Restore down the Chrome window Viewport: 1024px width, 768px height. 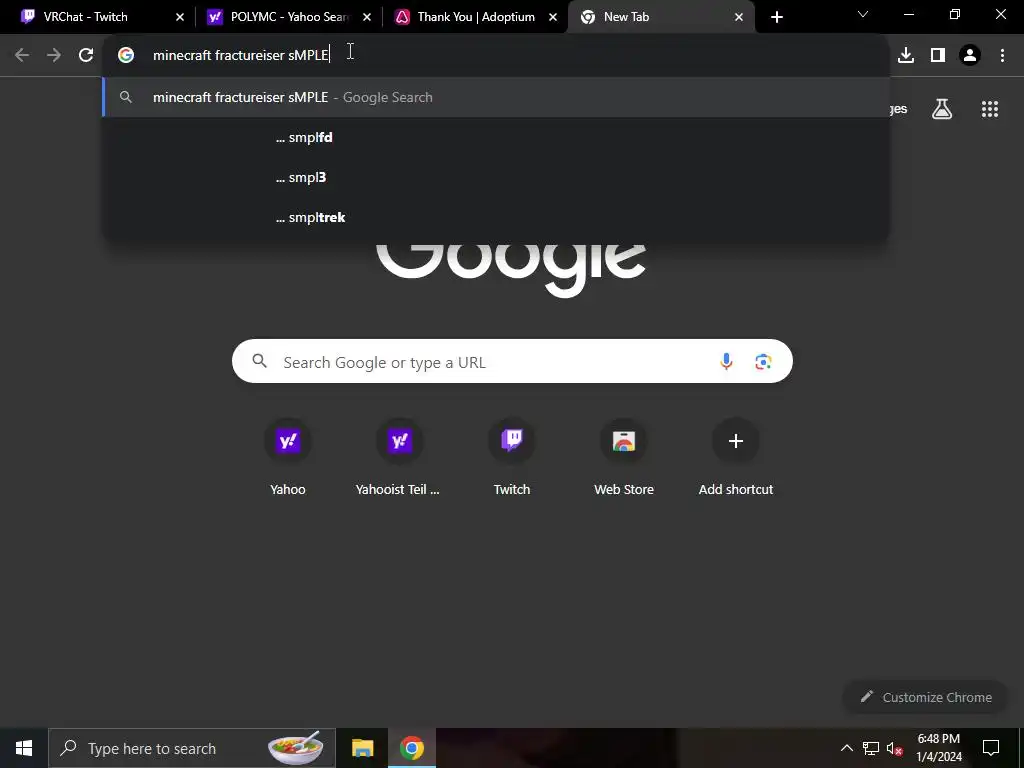[x=955, y=14]
